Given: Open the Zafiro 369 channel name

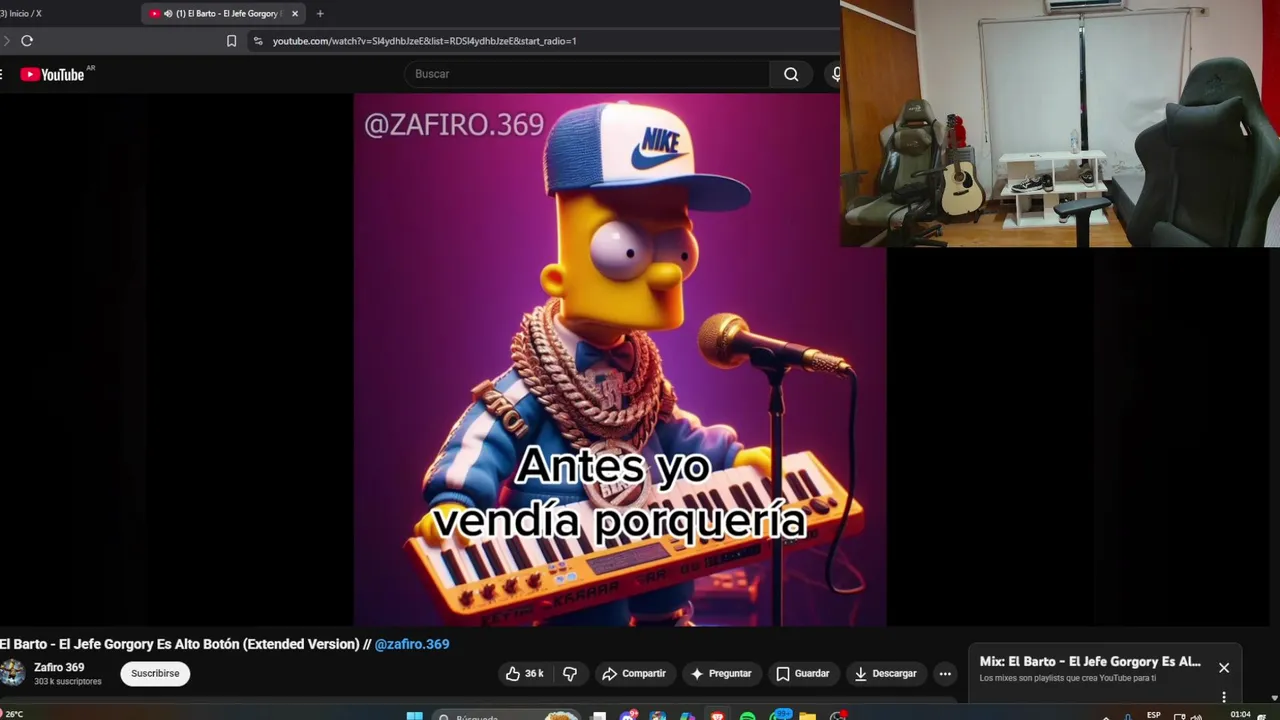Looking at the screenshot, I should [59, 667].
